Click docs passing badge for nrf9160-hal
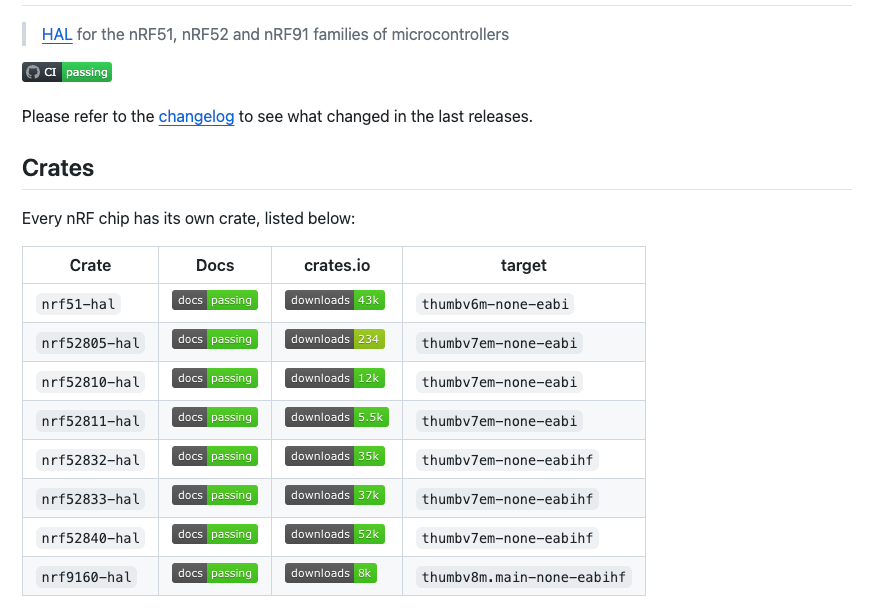 point(215,573)
